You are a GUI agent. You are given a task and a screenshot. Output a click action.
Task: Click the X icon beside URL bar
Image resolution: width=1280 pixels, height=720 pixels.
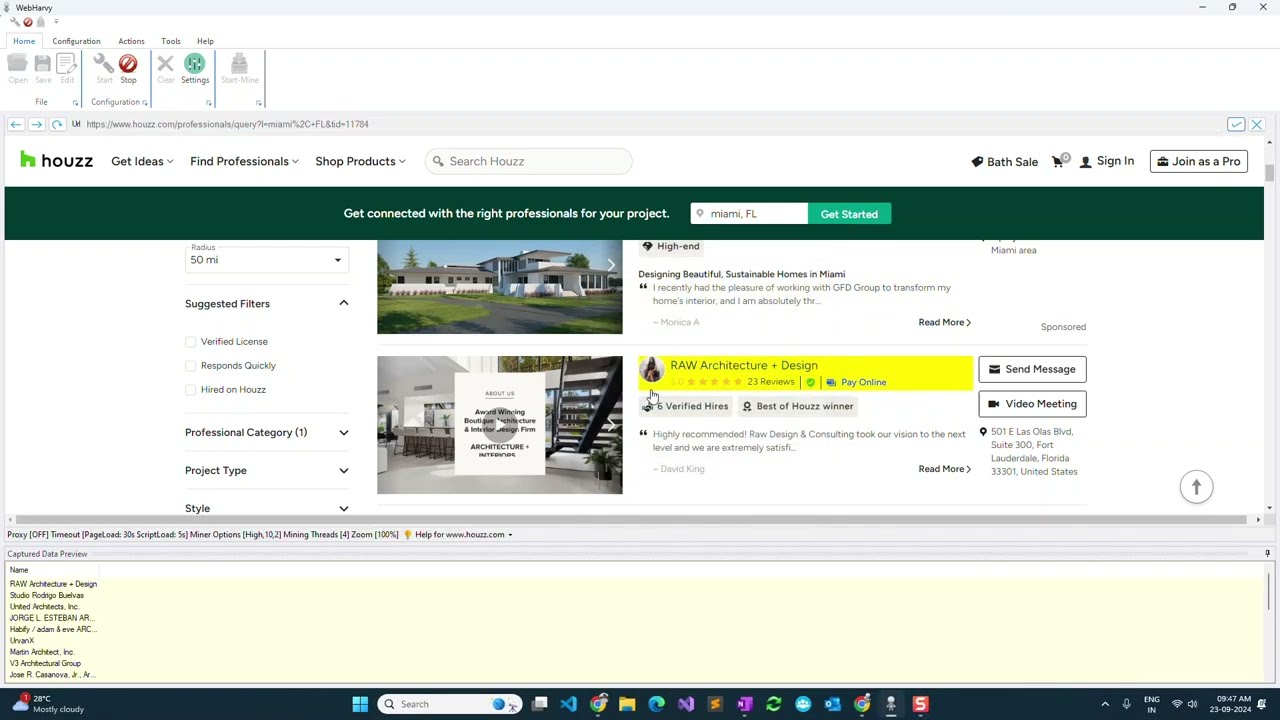tap(1256, 124)
